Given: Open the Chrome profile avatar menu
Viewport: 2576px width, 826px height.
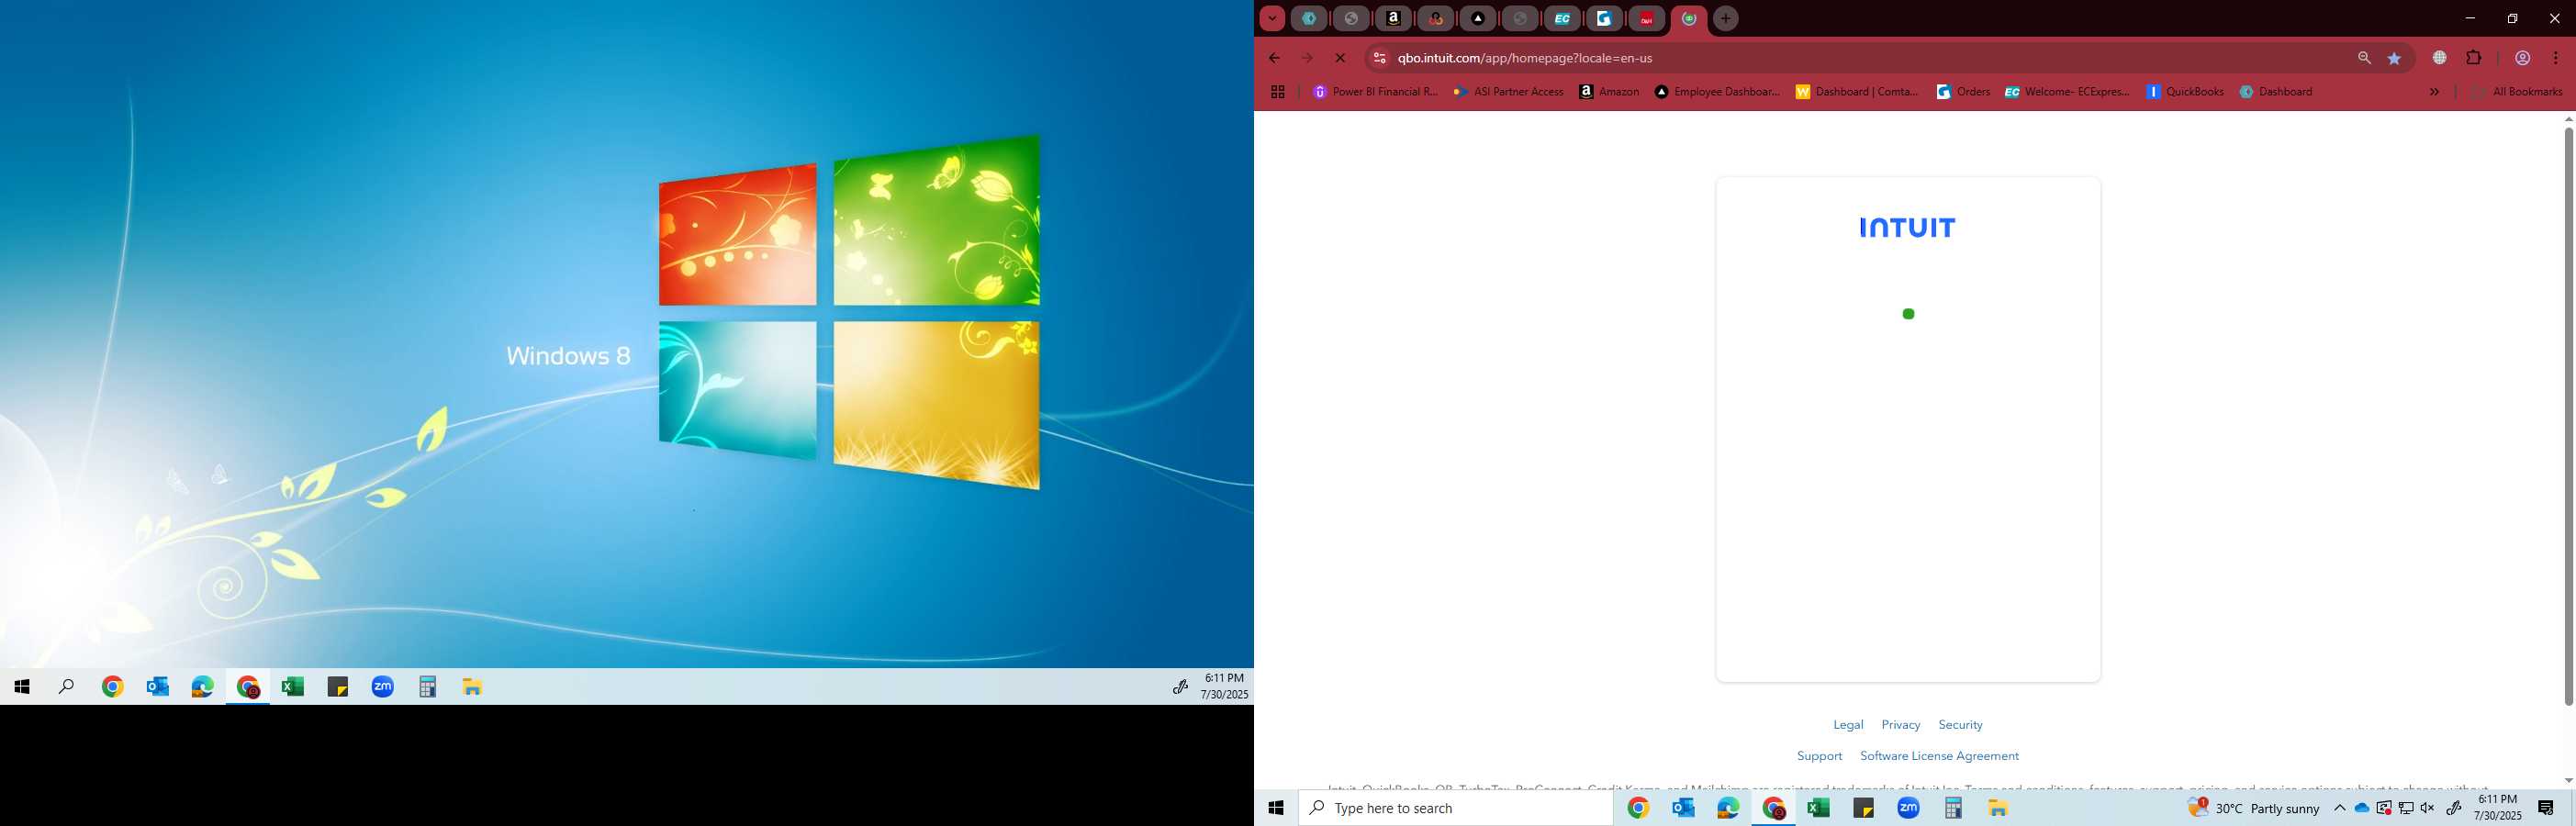Looking at the screenshot, I should point(2522,58).
